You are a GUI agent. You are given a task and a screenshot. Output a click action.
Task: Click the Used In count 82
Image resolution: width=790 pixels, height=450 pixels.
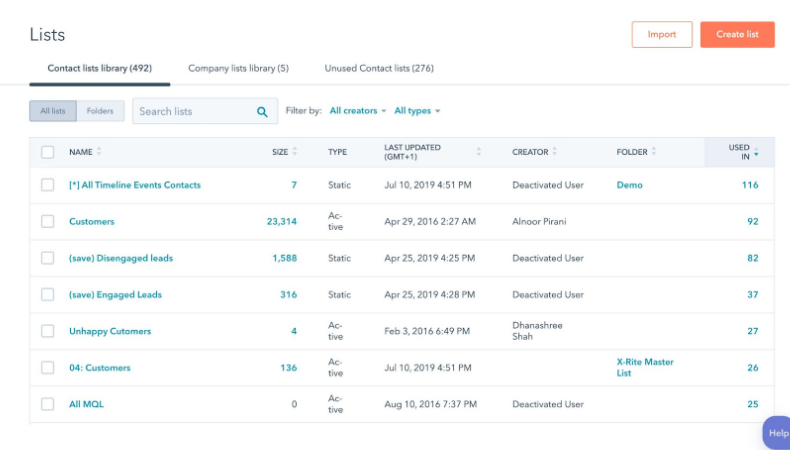(753, 258)
